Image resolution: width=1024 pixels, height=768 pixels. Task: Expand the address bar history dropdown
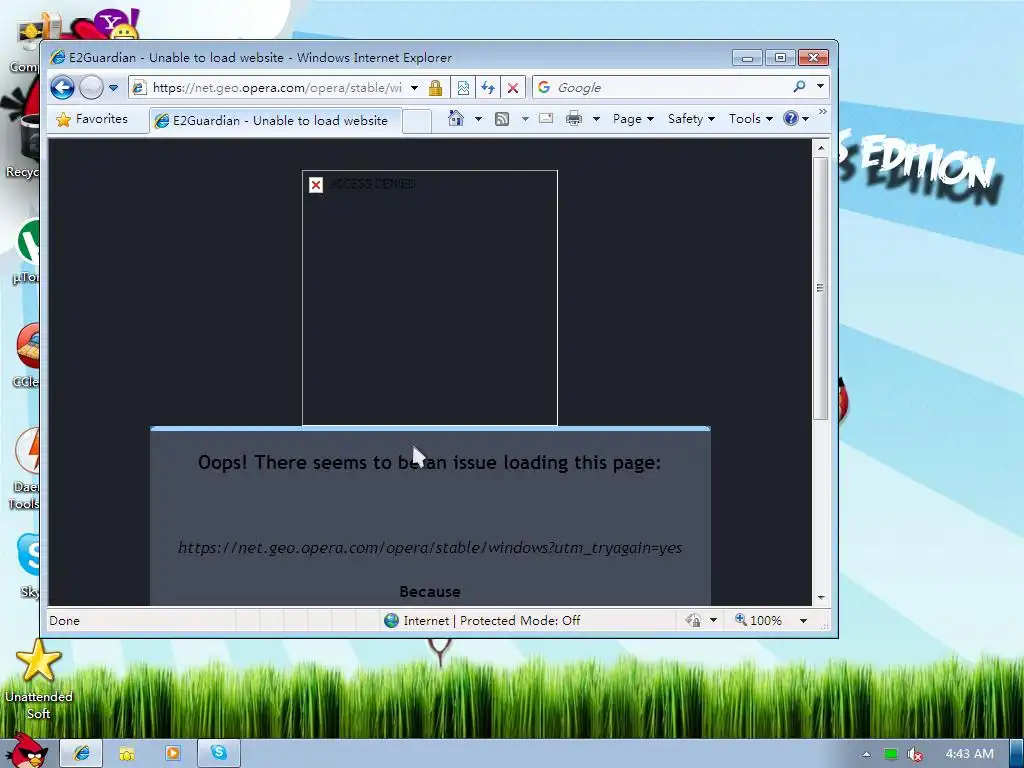point(414,88)
